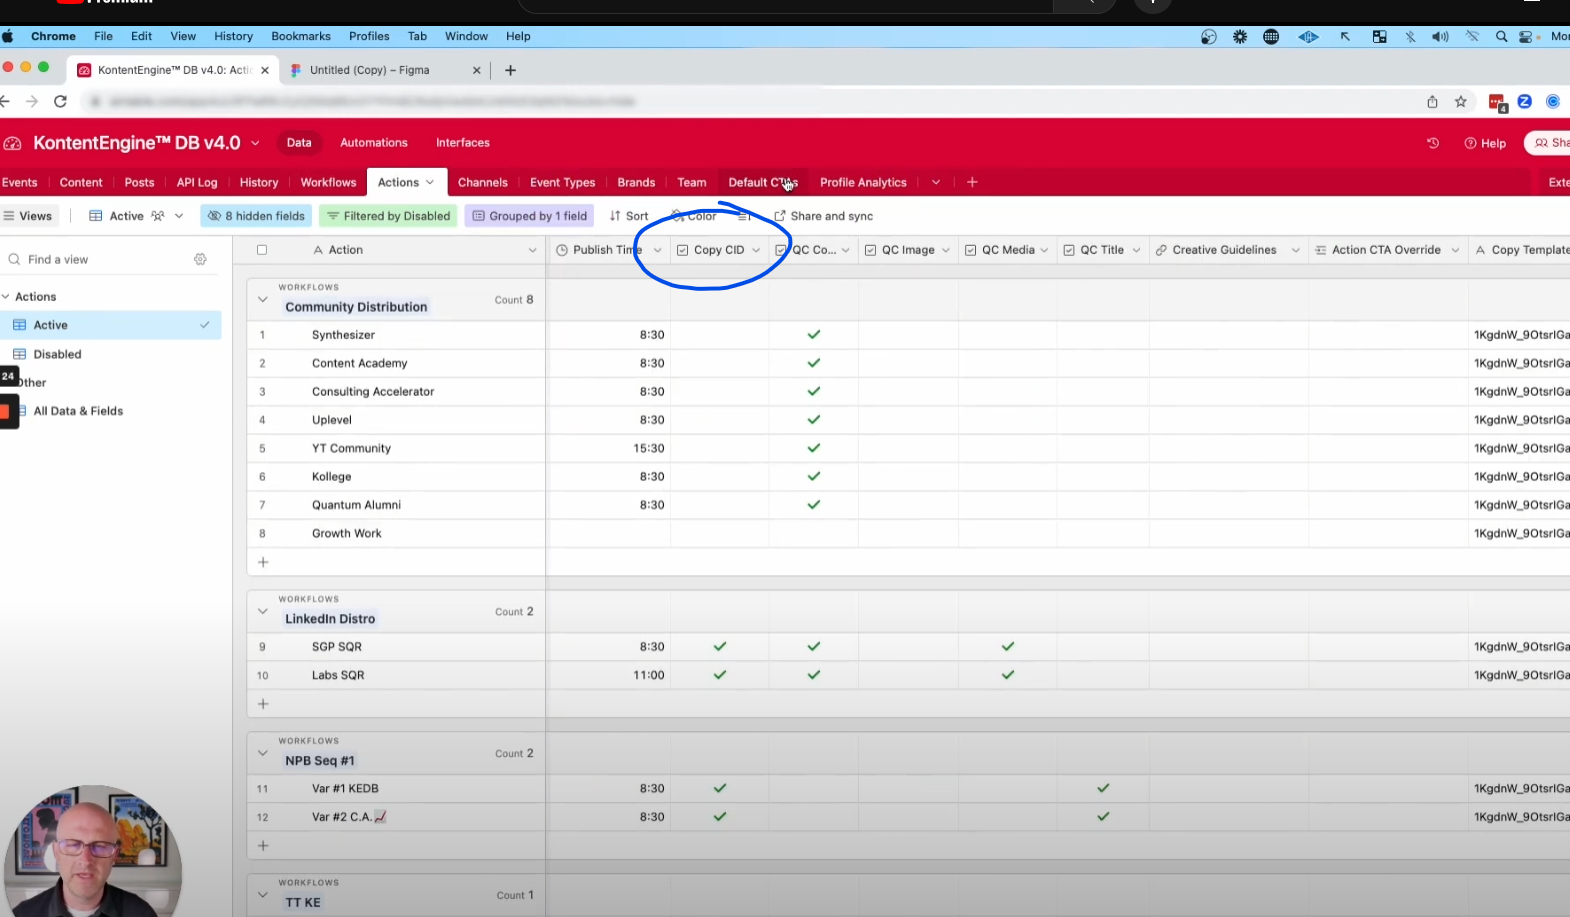
Task: Click the Sort icon in toolbar
Action: [x=615, y=216]
